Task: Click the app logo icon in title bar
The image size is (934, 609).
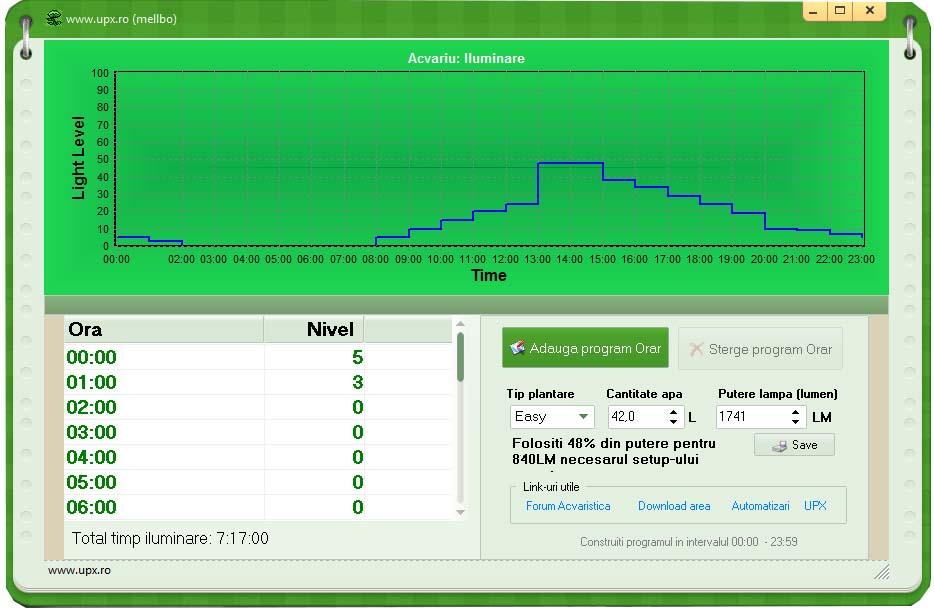Action: coord(51,18)
